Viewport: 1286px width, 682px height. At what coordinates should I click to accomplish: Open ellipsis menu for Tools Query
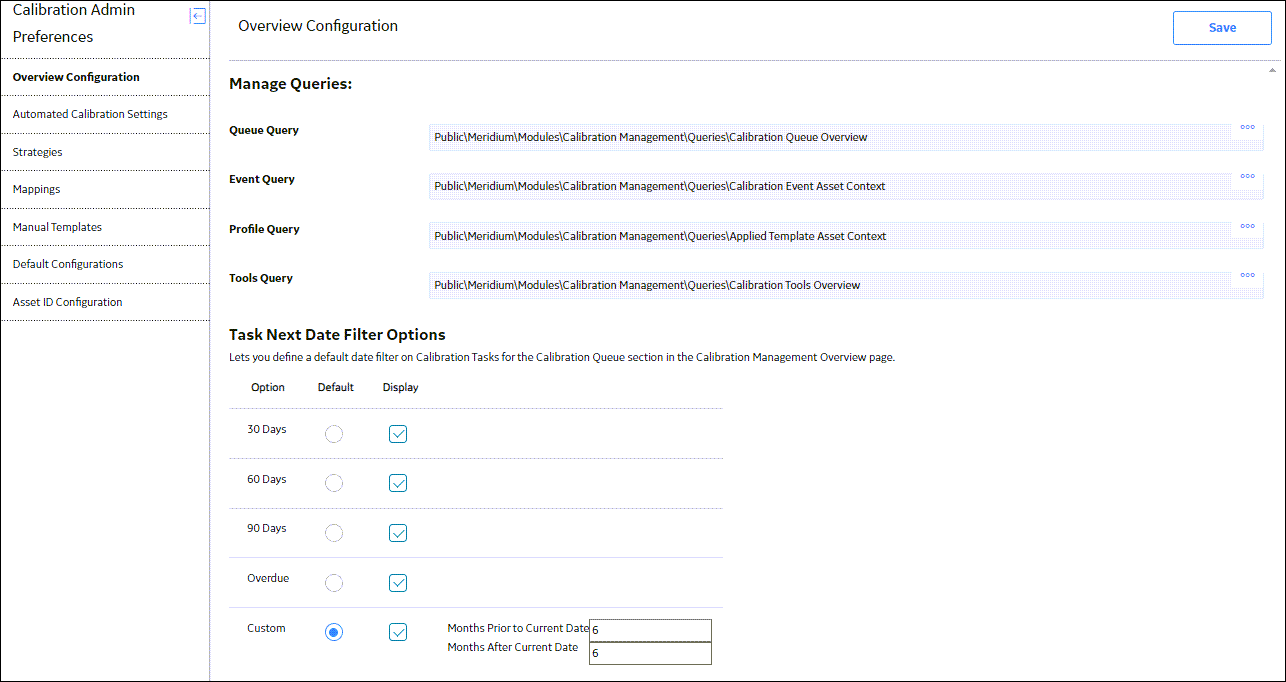tap(1247, 275)
